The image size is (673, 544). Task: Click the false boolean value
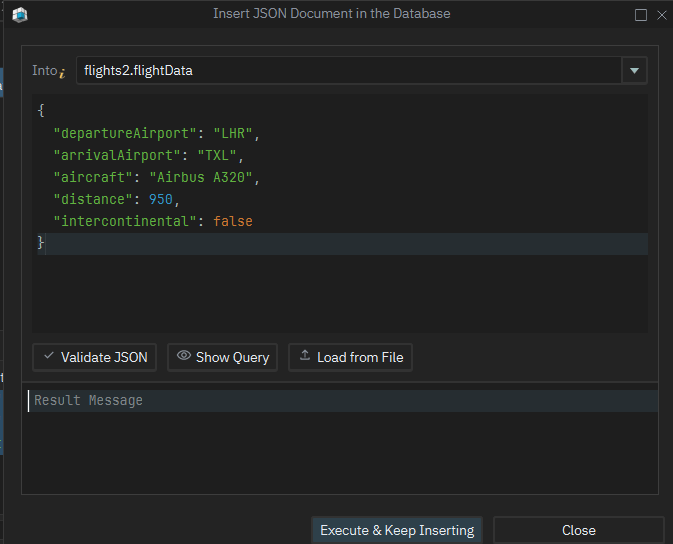coord(233,221)
